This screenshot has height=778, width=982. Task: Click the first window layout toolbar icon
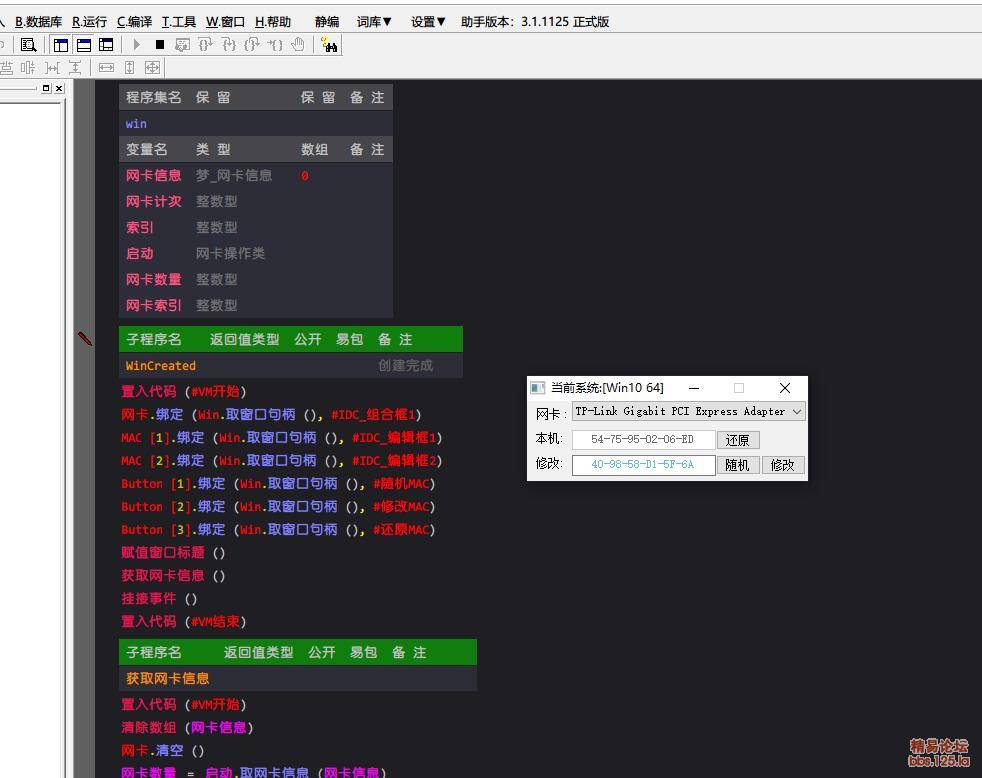[x=61, y=45]
